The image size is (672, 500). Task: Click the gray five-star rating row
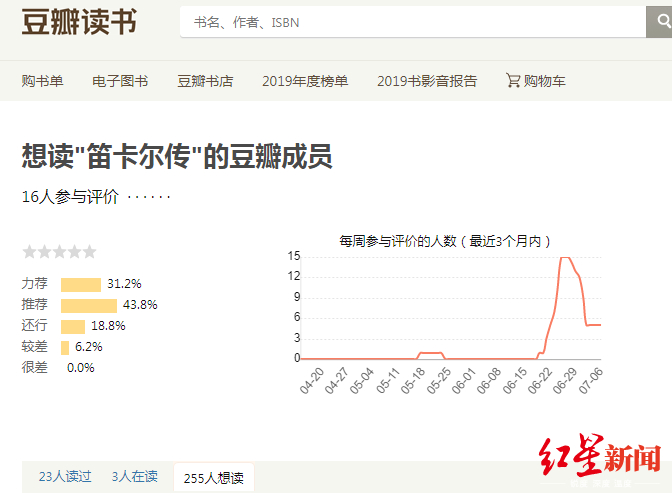(x=60, y=251)
